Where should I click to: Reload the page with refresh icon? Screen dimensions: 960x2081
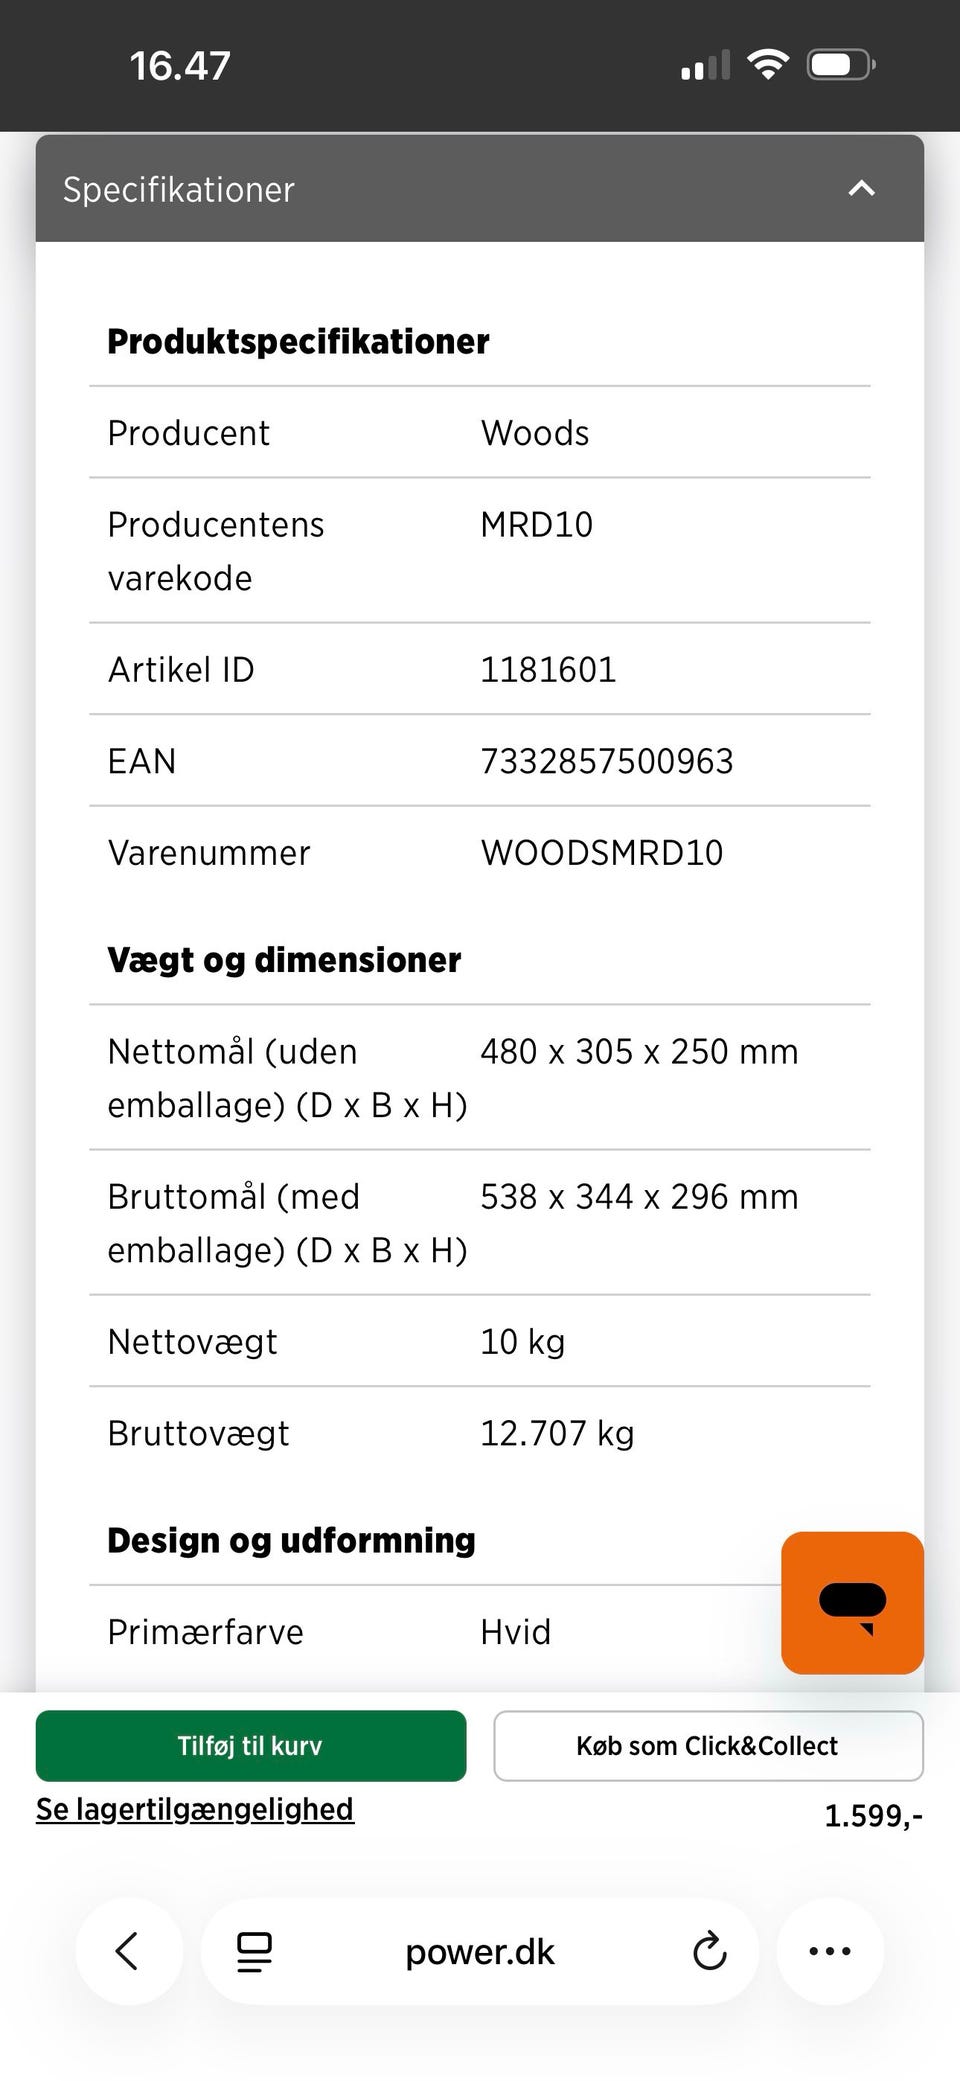click(x=709, y=1950)
